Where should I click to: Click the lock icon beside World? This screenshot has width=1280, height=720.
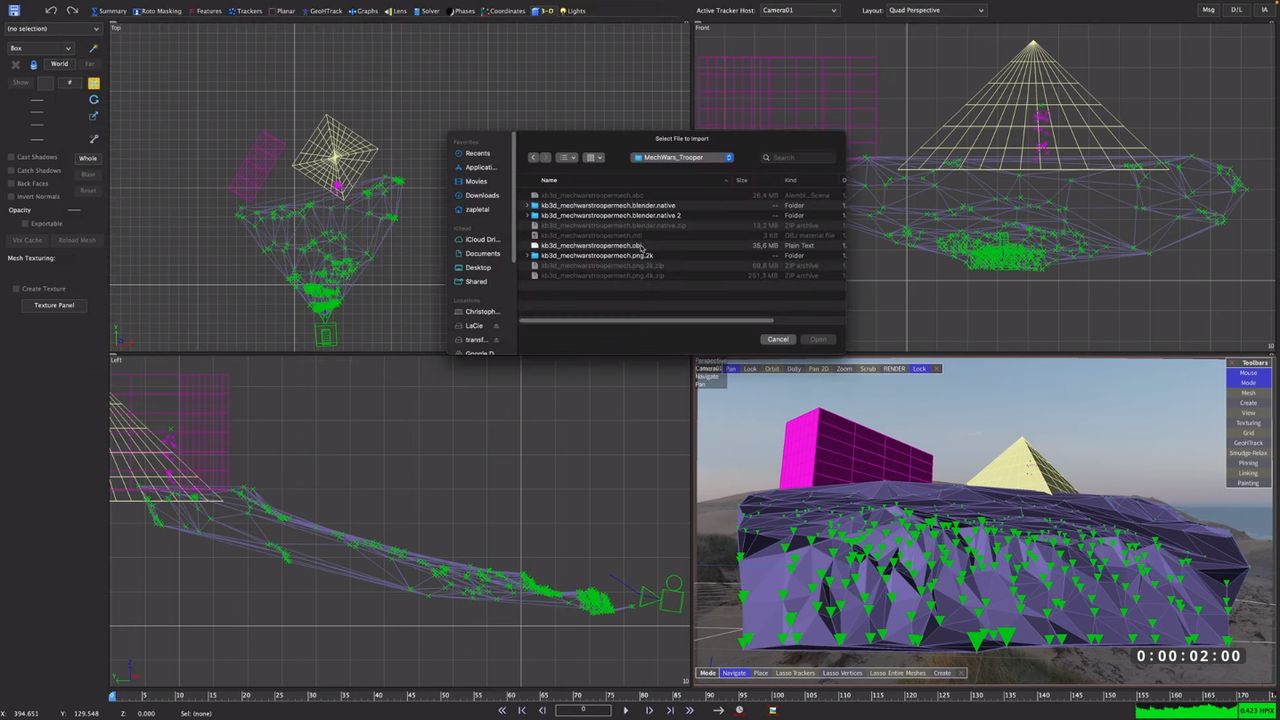(33, 65)
